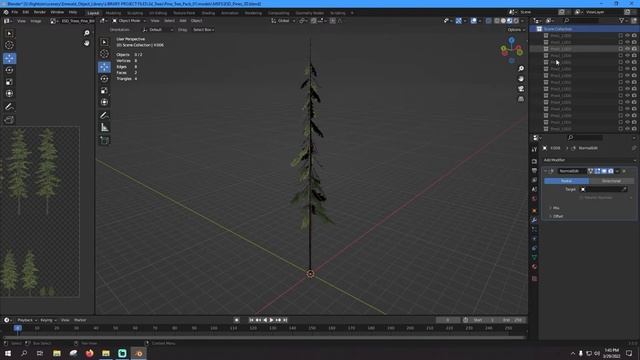Switch to the Modeling workspace tab
The height and width of the screenshot is (360, 640).
[x=113, y=13]
